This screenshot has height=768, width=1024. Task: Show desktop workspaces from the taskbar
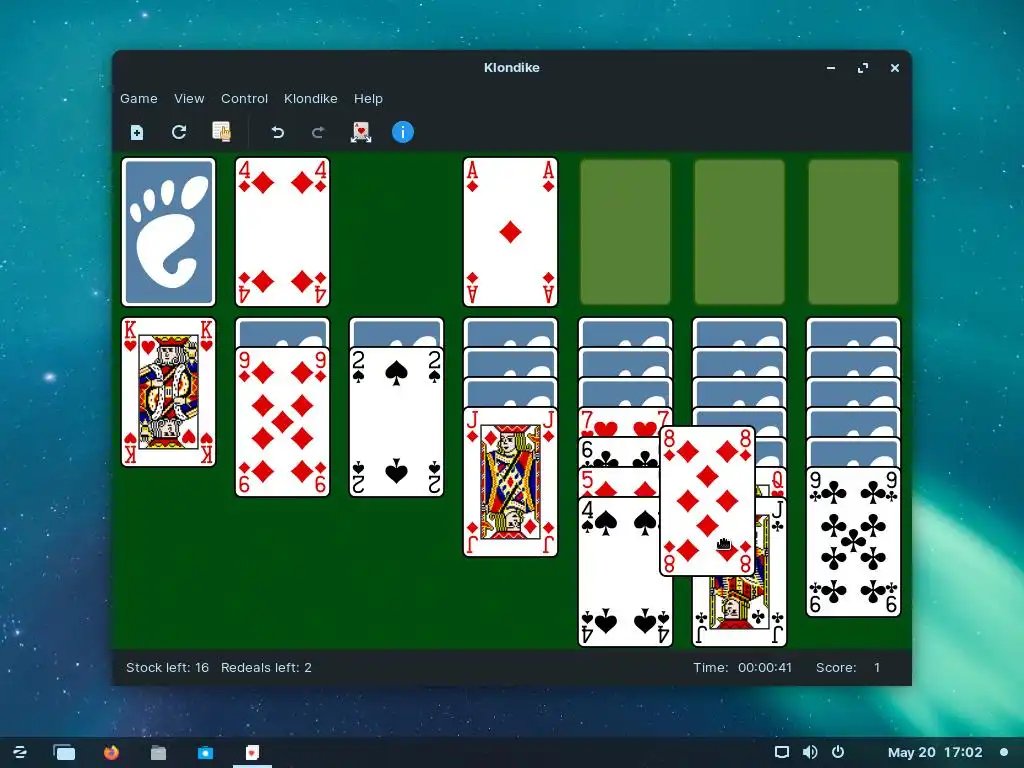coord(64,752)
